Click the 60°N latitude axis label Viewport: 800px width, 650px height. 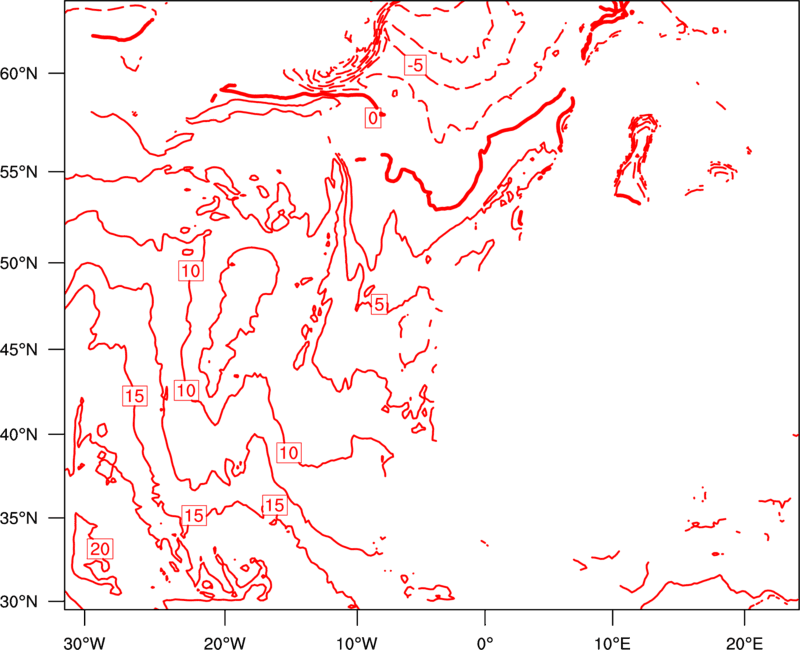click(19, 73)
